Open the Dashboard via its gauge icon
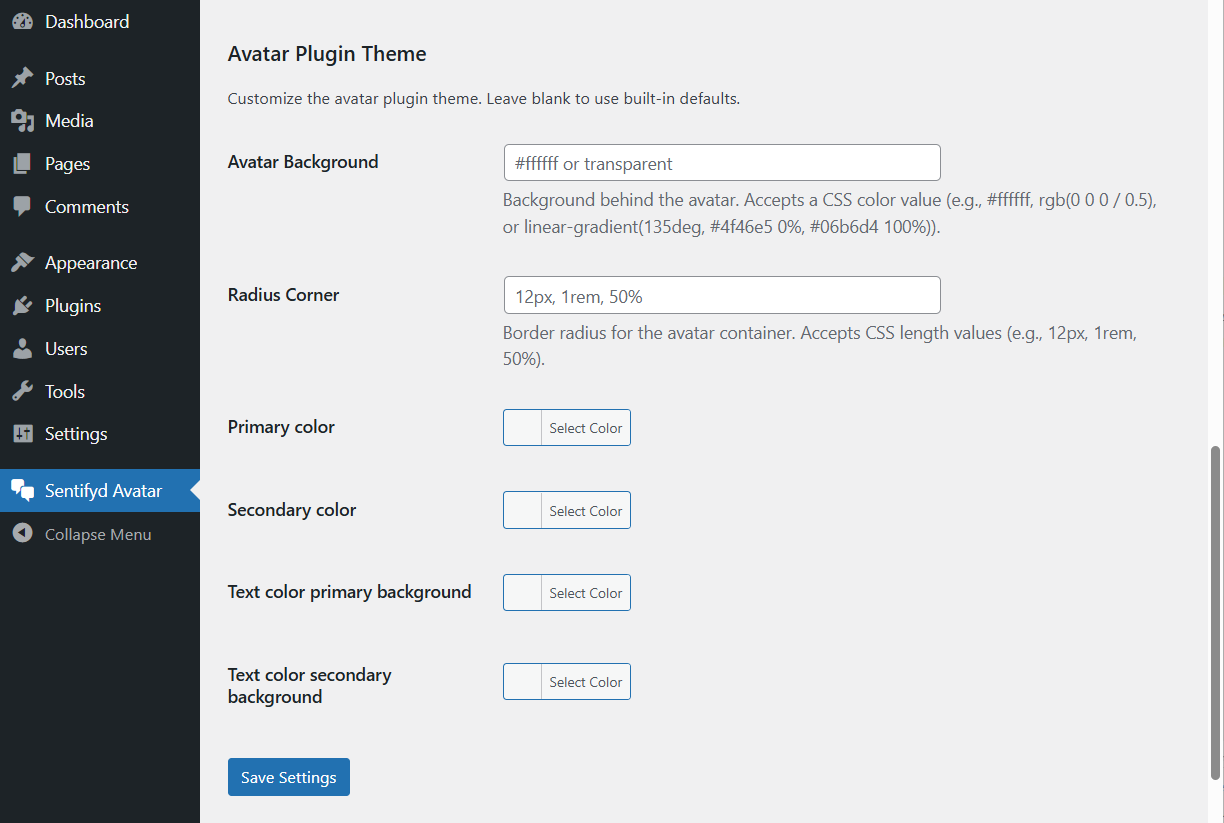The image size is (1224, 823). point(22,21)
